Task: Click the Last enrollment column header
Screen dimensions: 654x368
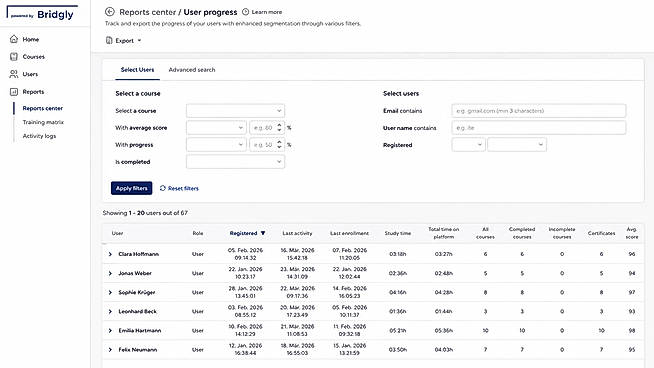Action: [349, 233]
